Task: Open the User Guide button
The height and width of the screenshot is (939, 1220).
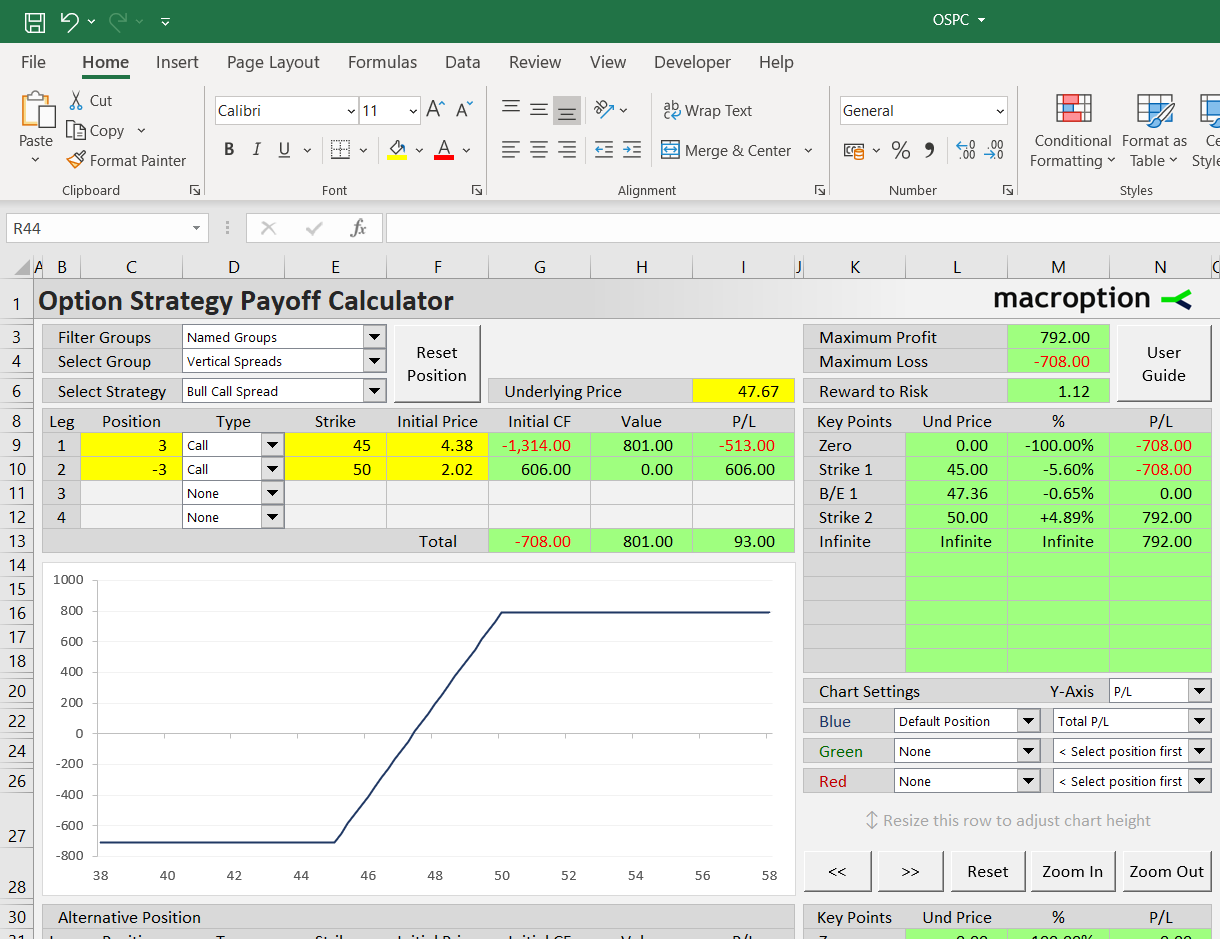Action: tap(1163, 364)
